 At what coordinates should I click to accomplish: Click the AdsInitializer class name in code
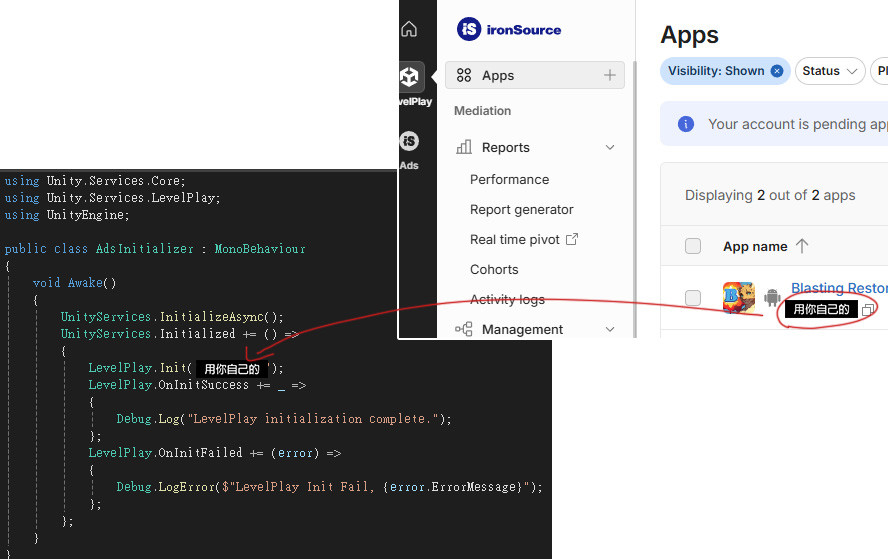(x=144, y=249)
